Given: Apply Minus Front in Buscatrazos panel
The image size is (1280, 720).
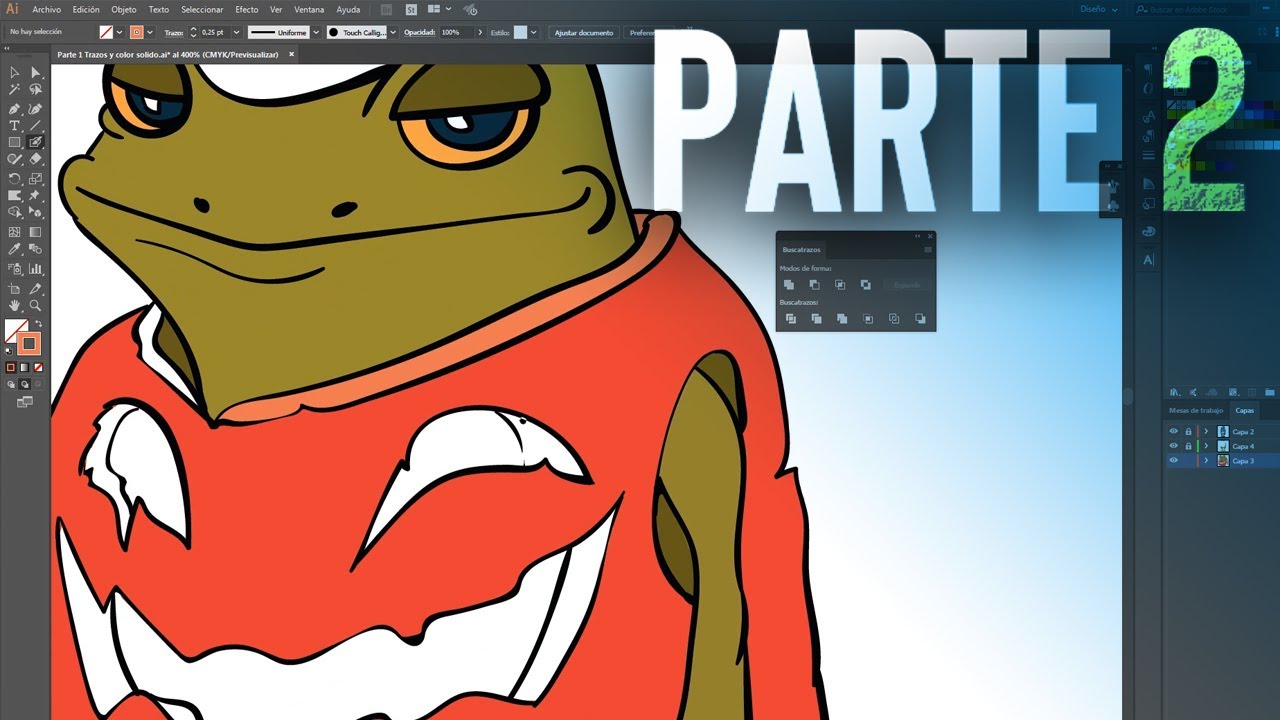Looking at the screenshot, I should (815, 285).
